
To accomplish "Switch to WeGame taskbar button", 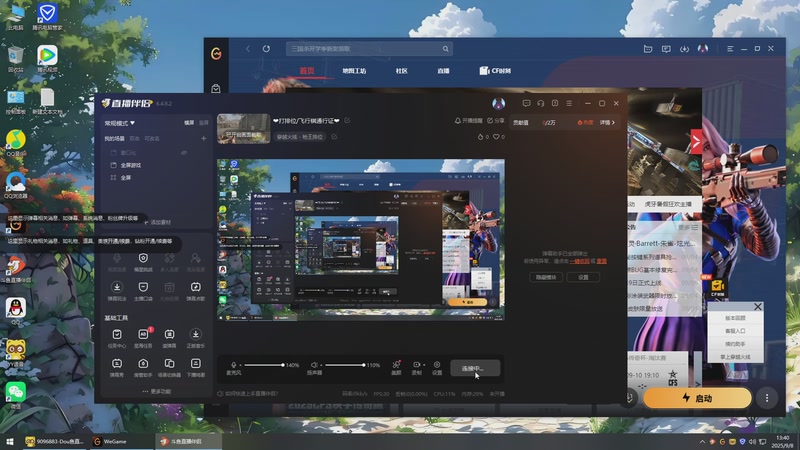I will click(120, 441).
